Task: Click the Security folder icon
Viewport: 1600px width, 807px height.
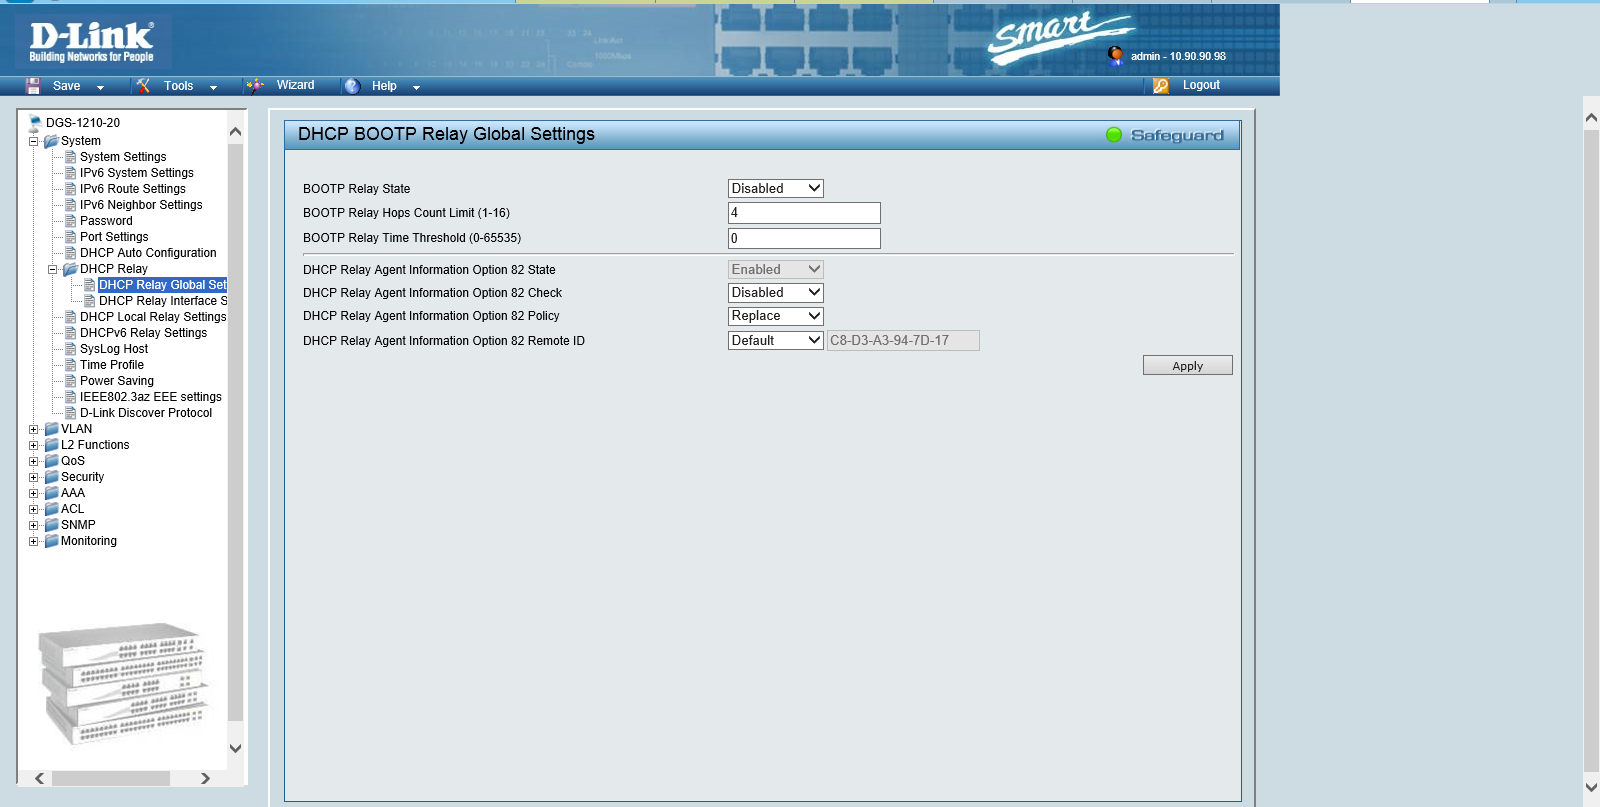Action: 51,477
